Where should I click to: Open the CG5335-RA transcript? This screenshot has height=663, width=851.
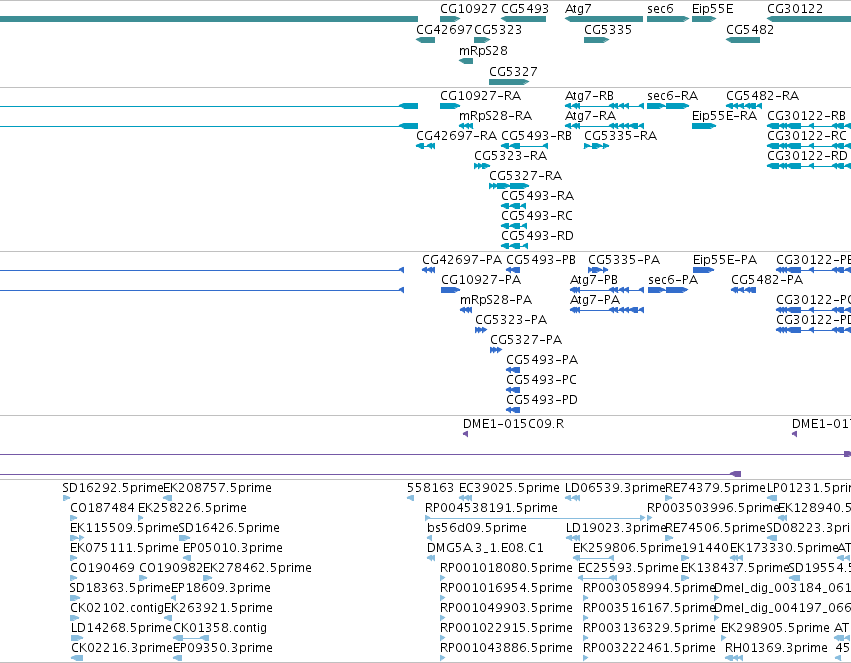(620, 136)
